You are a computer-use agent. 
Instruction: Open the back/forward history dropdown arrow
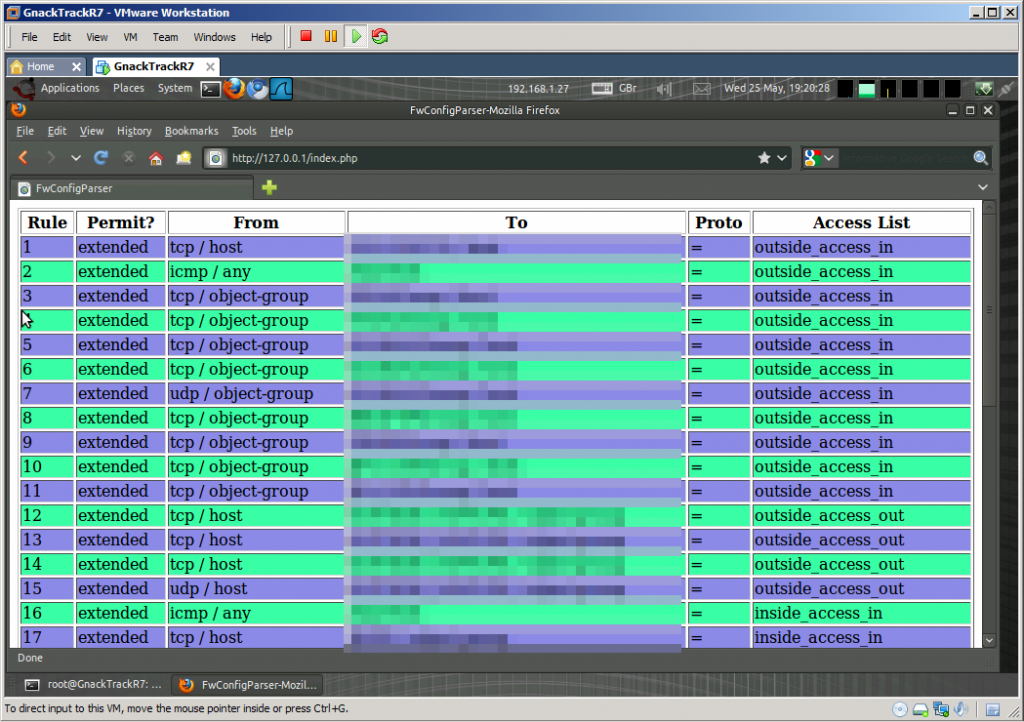(76, 158)
